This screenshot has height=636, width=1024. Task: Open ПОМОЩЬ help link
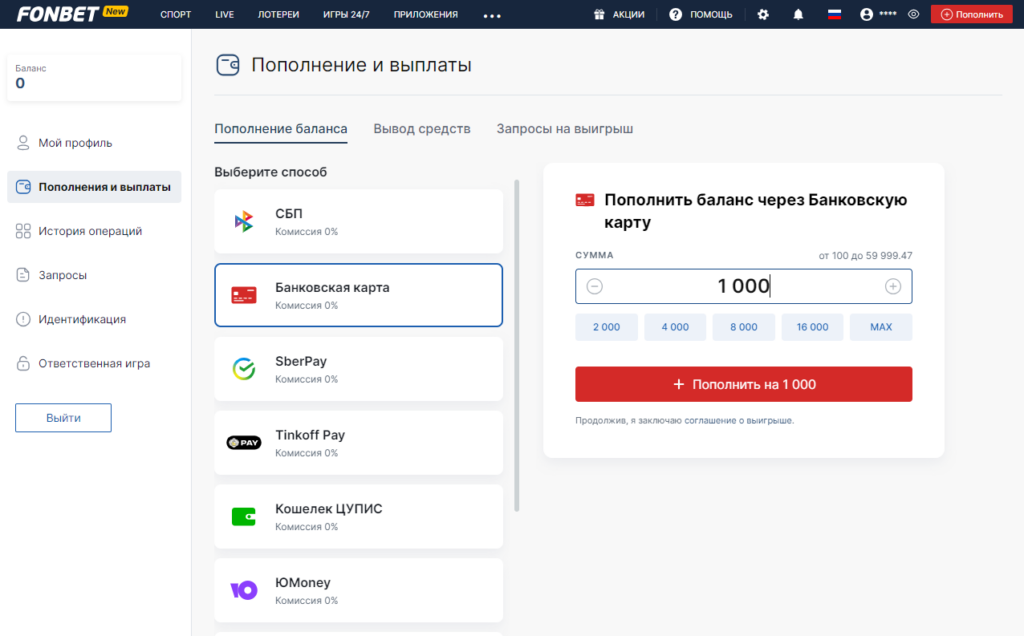[x=711, y=14]
